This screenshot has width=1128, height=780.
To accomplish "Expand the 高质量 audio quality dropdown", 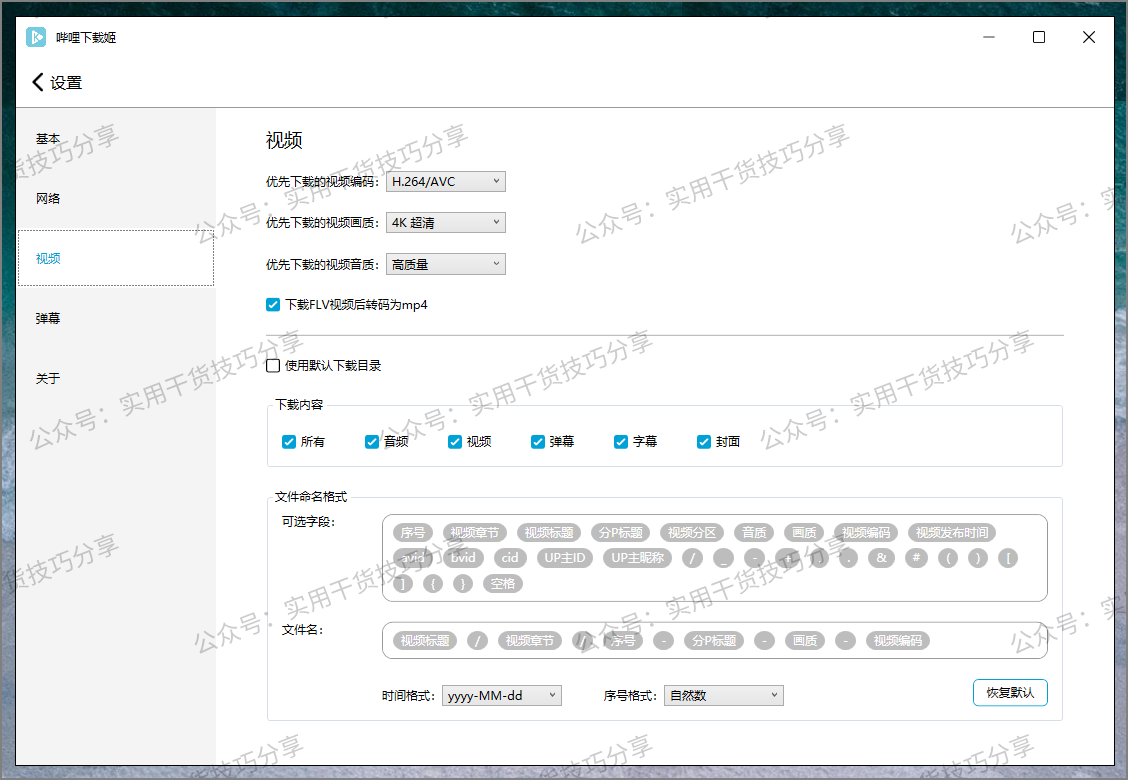I will (445, 264).
